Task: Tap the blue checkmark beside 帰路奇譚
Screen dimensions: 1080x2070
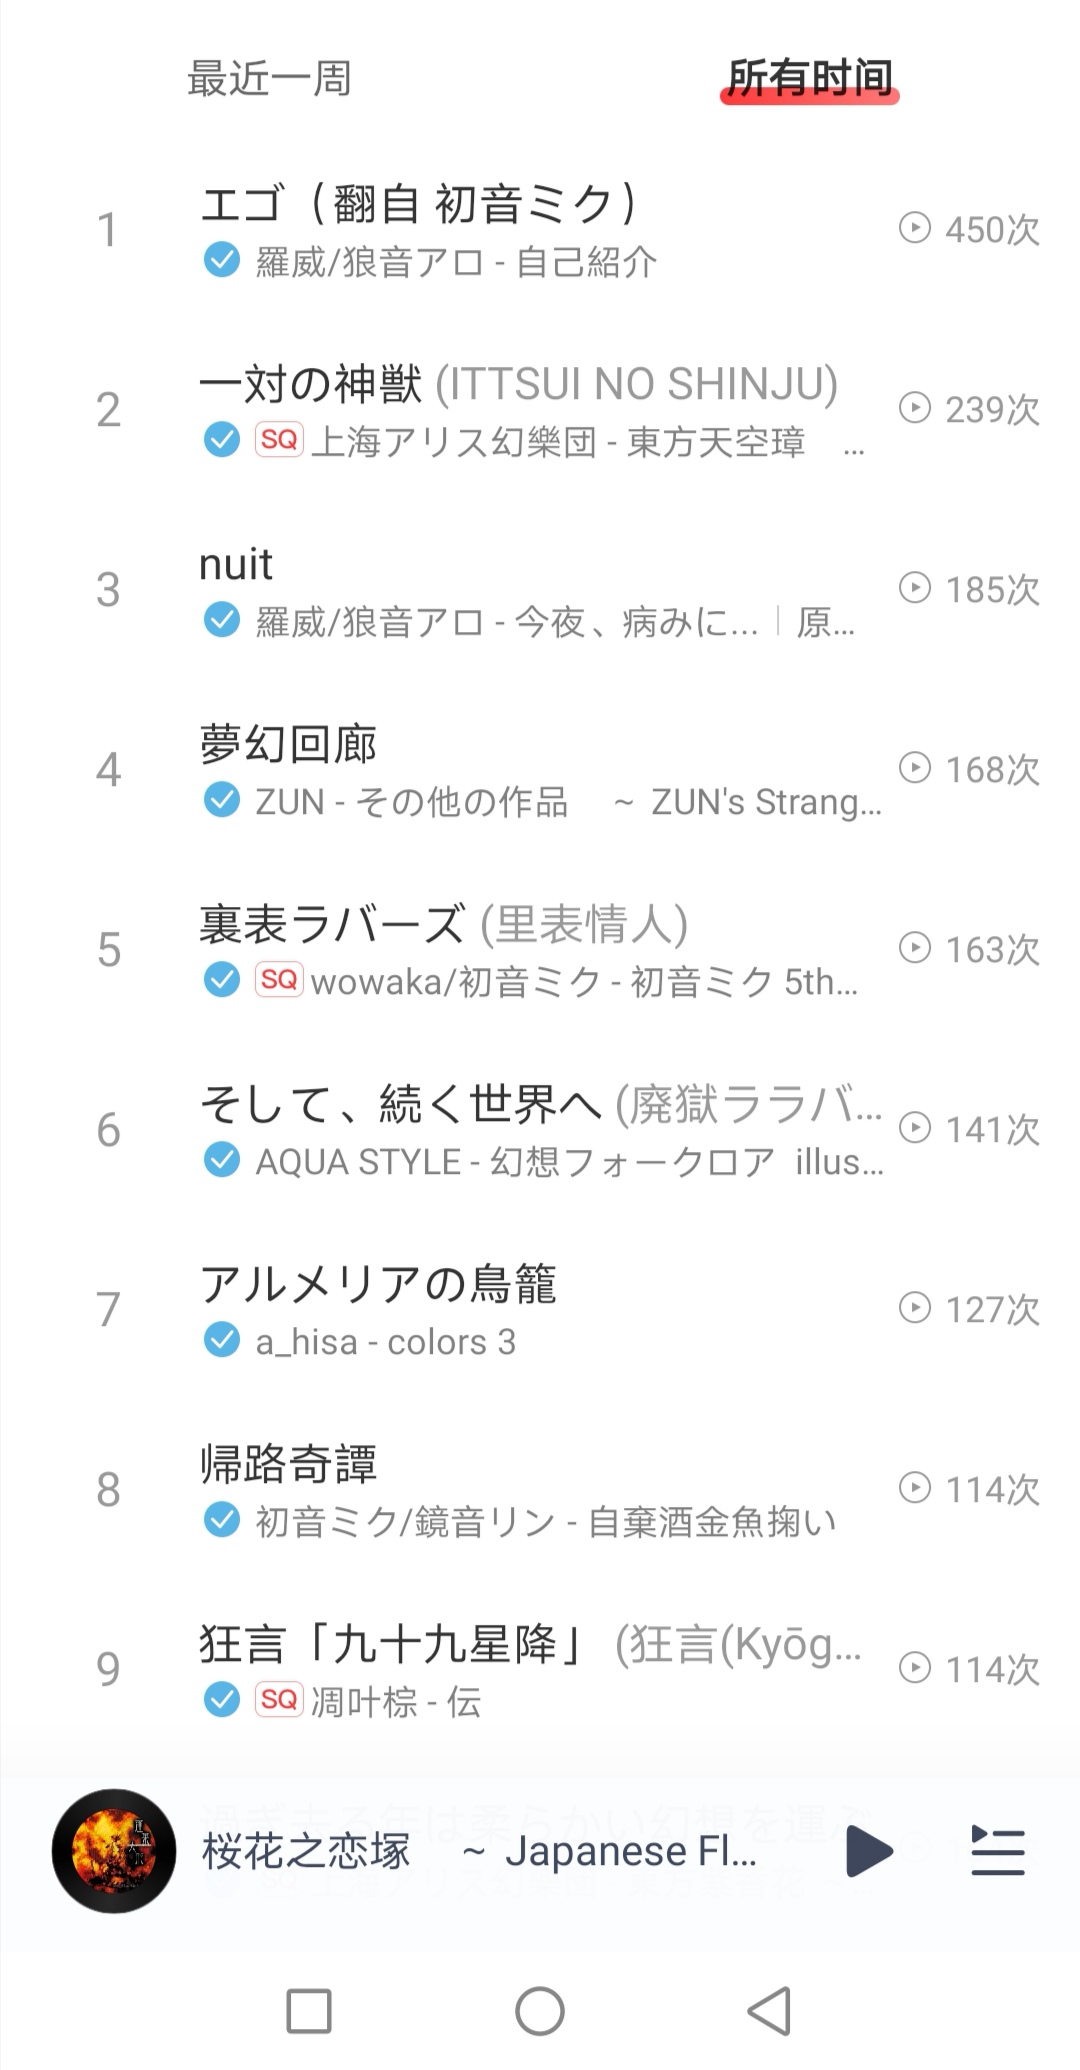Action: [x=221, y=1521]
